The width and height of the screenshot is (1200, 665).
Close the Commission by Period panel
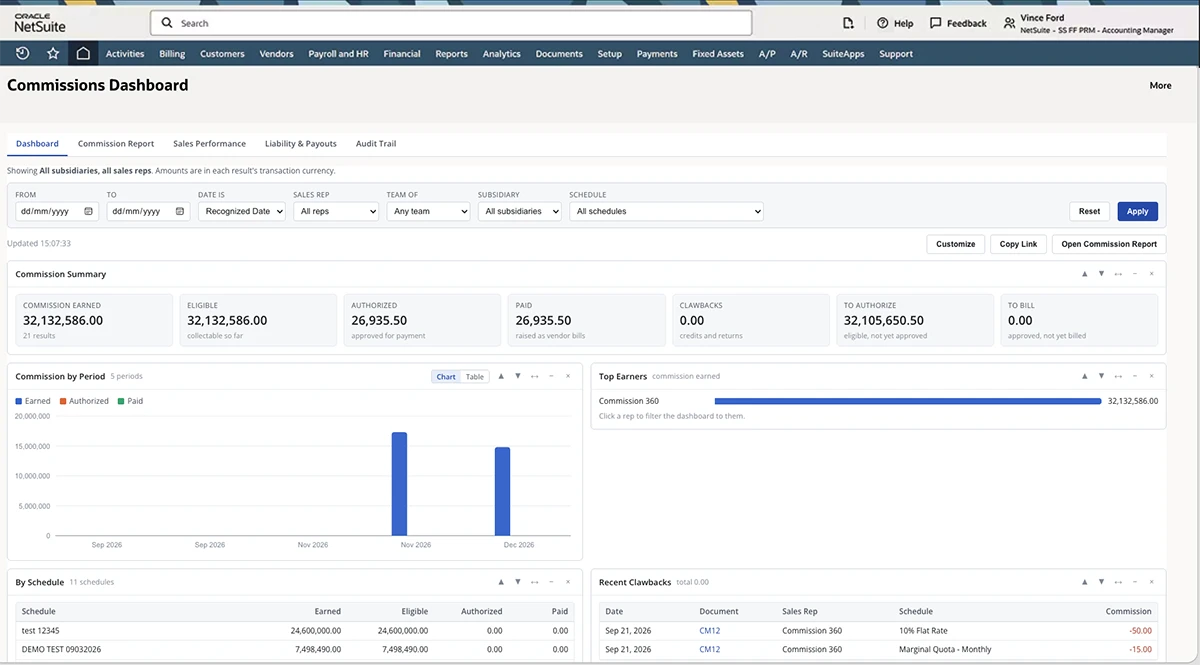[x=568, y=376]
